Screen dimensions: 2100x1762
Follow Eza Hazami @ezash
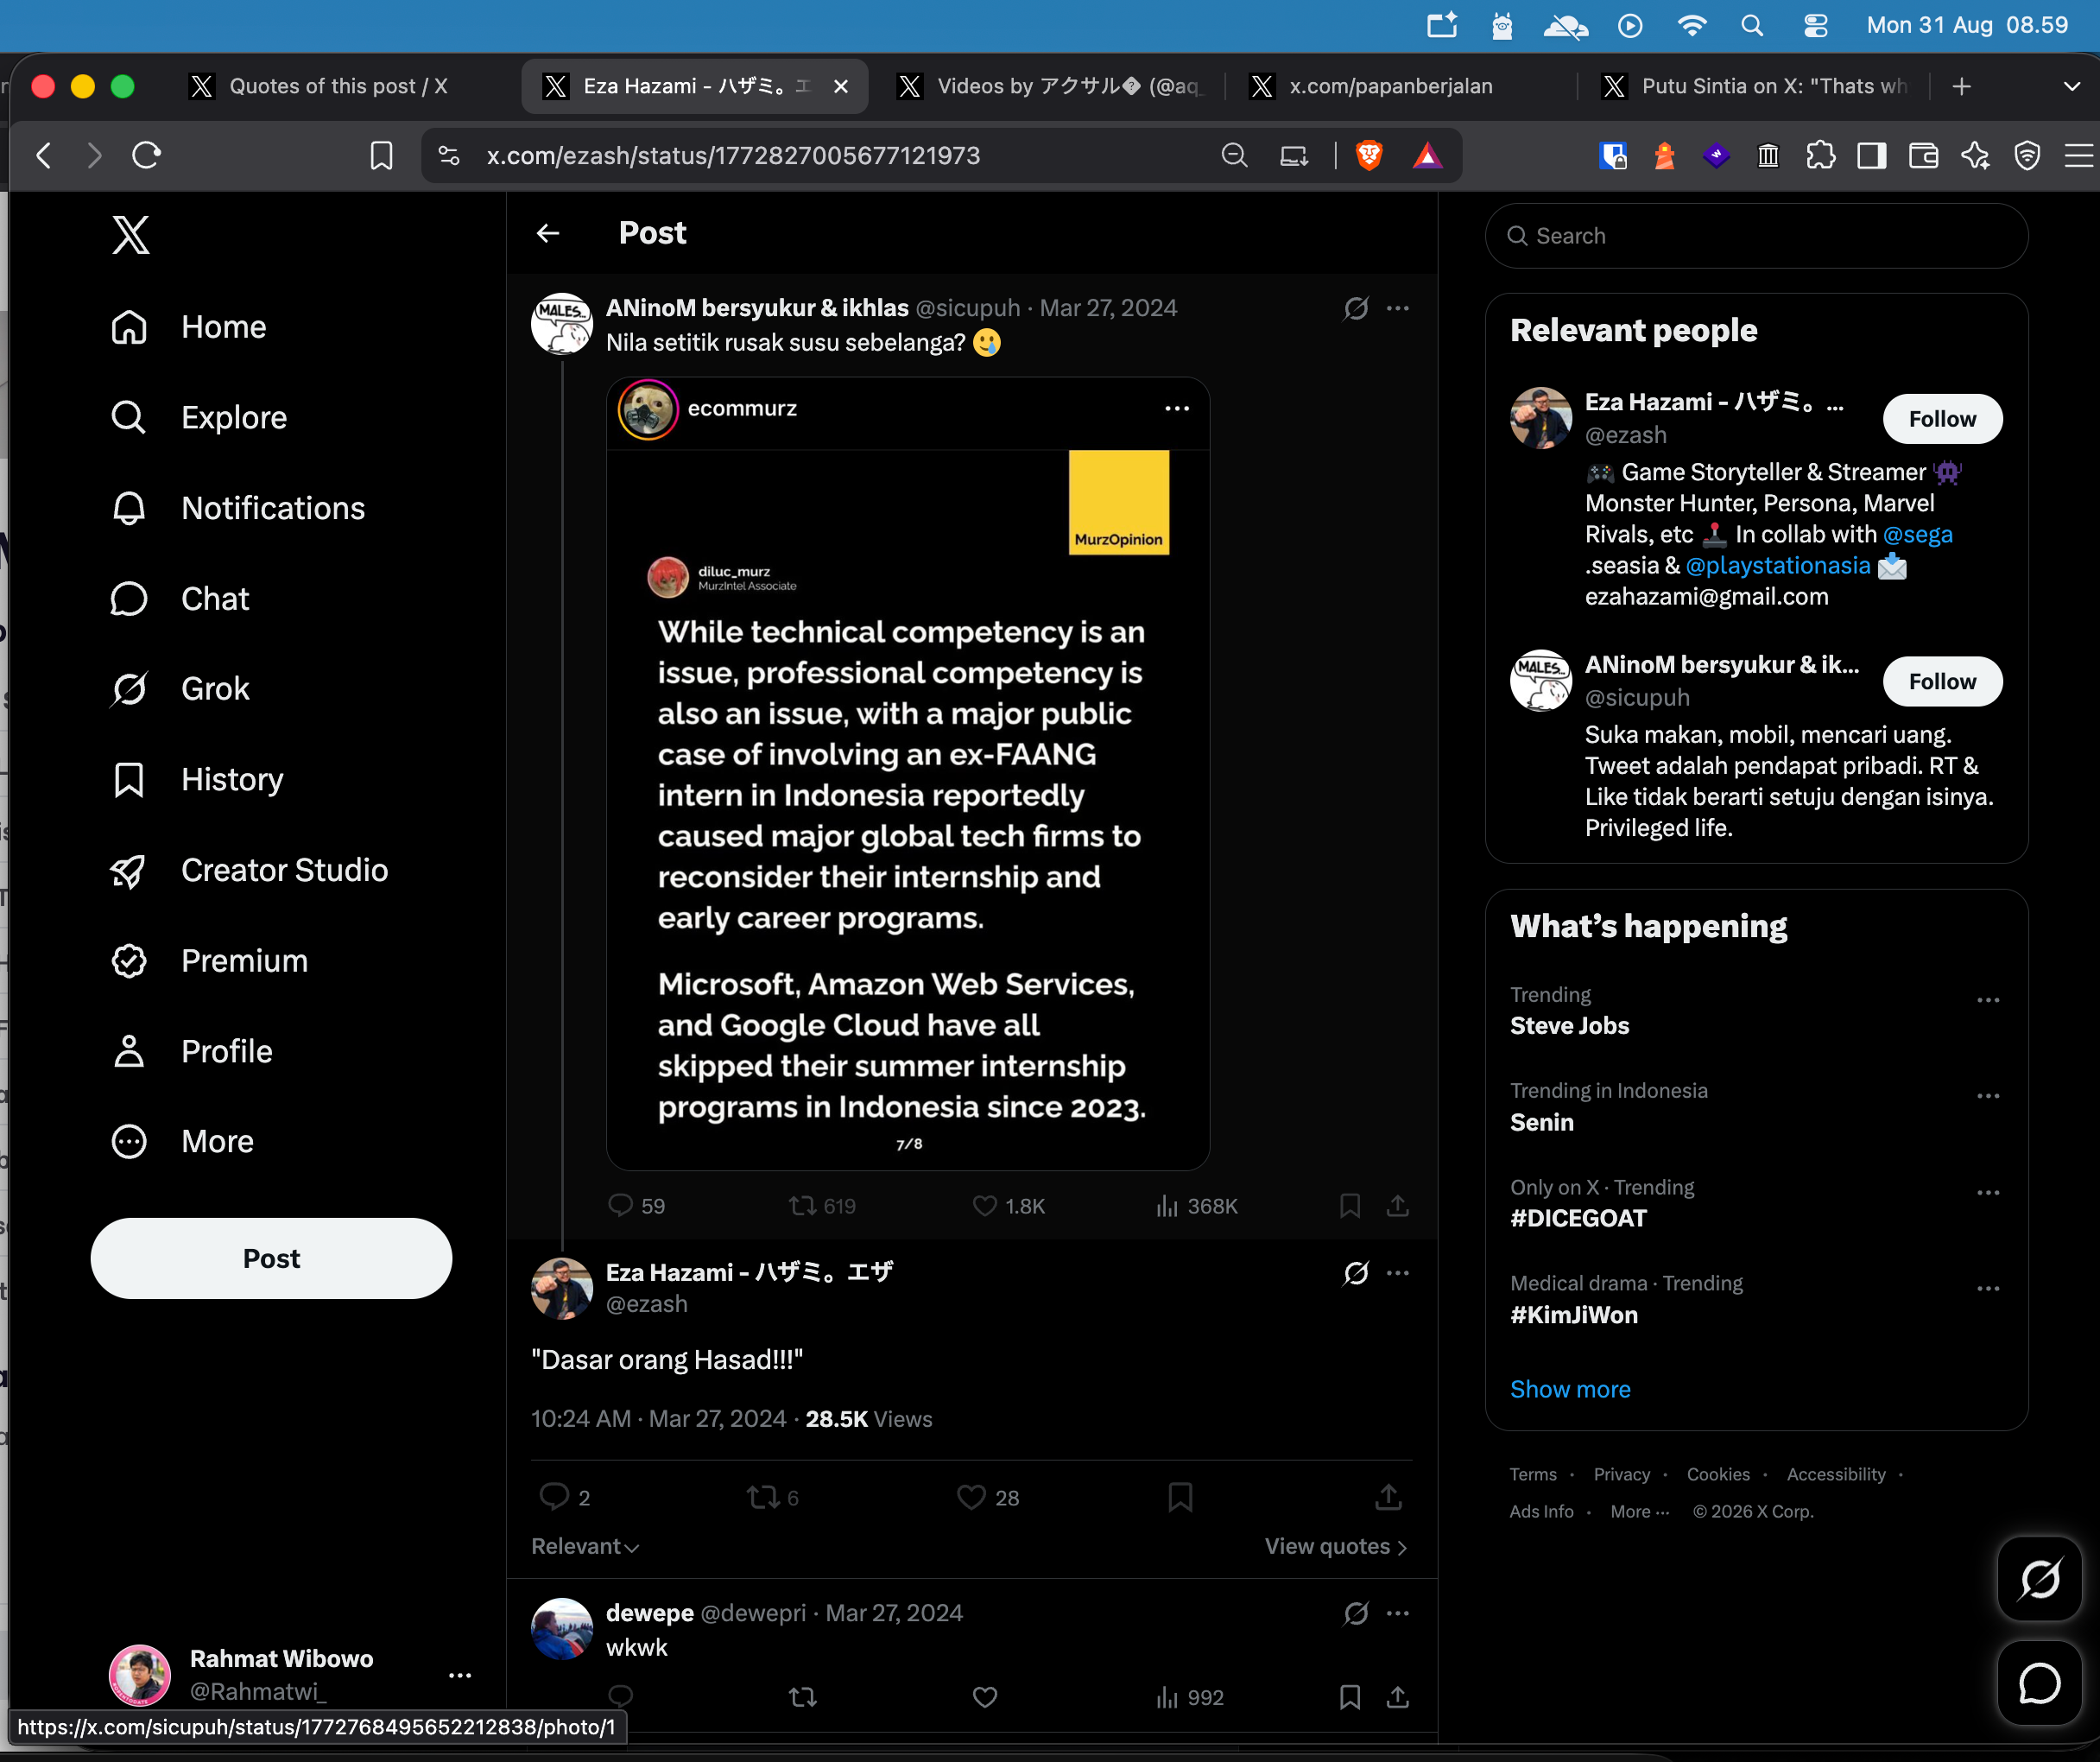[1942, 419]
